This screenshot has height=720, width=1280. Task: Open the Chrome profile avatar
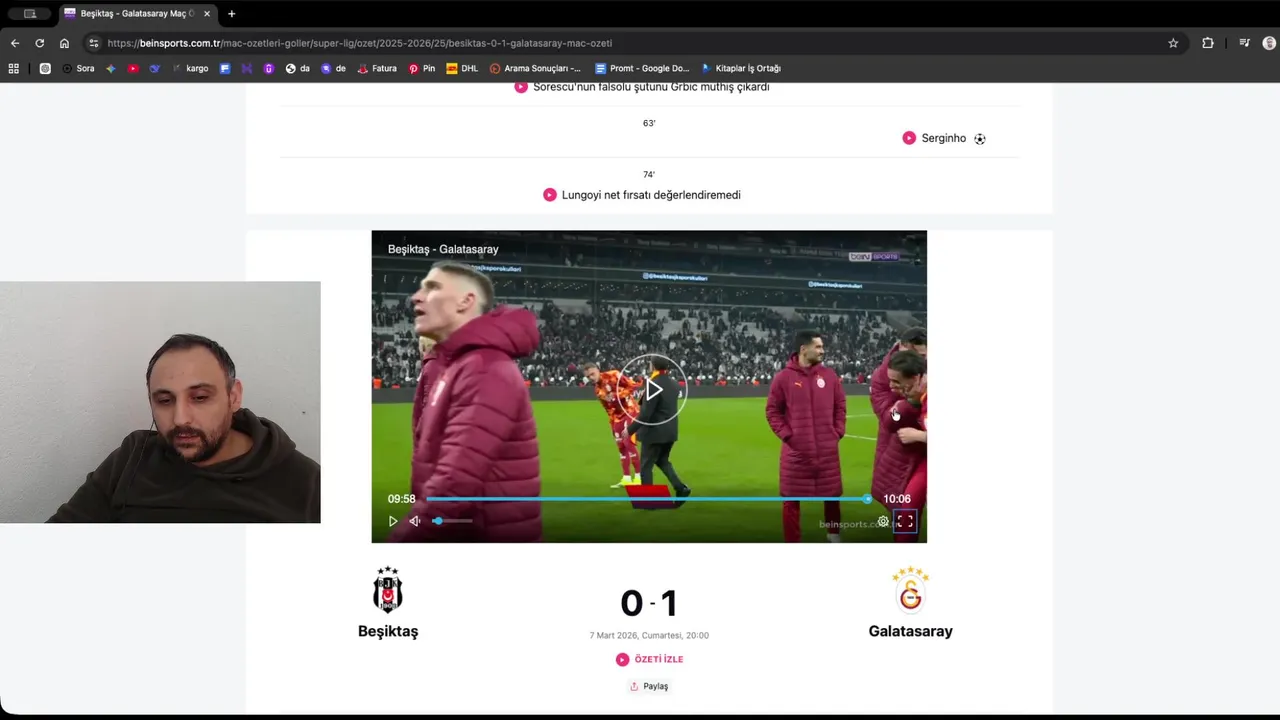1269,43
